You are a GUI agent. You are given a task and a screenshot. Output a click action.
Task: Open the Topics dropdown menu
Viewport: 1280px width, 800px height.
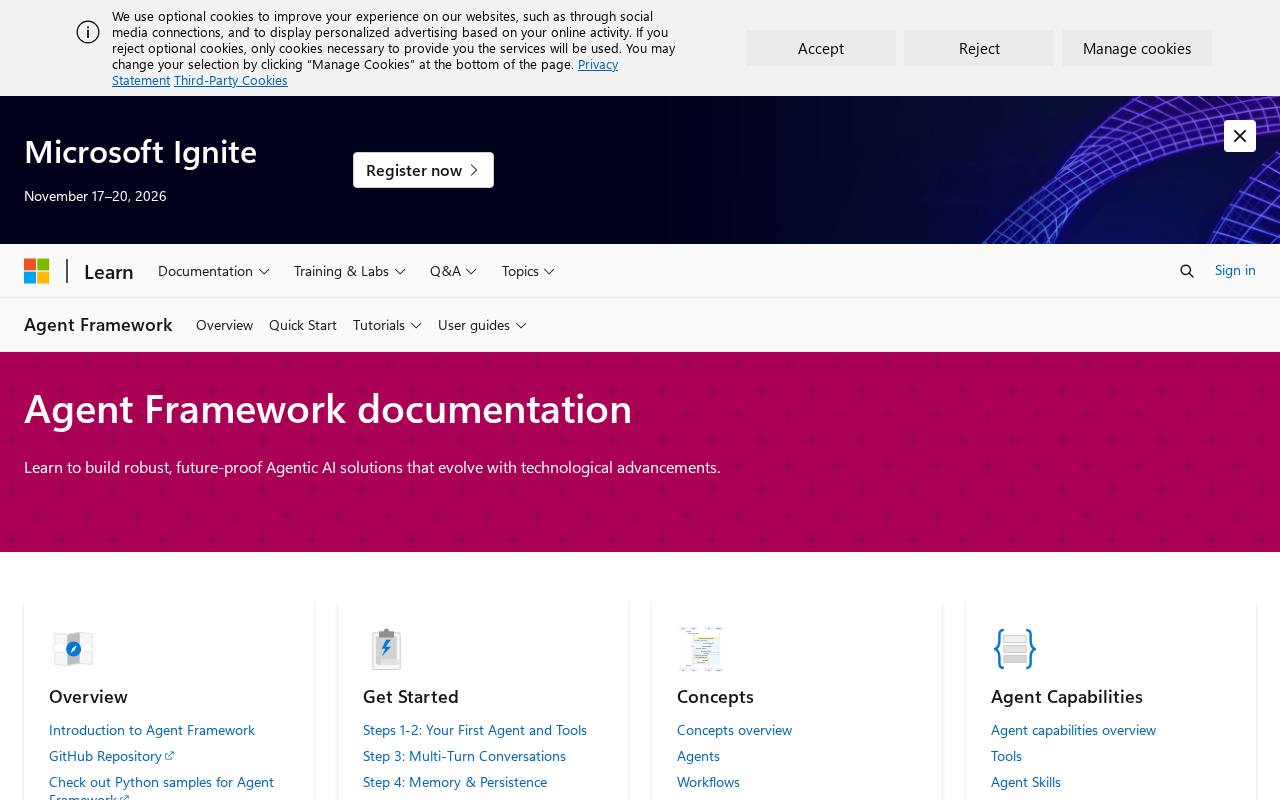coord(528,271)
